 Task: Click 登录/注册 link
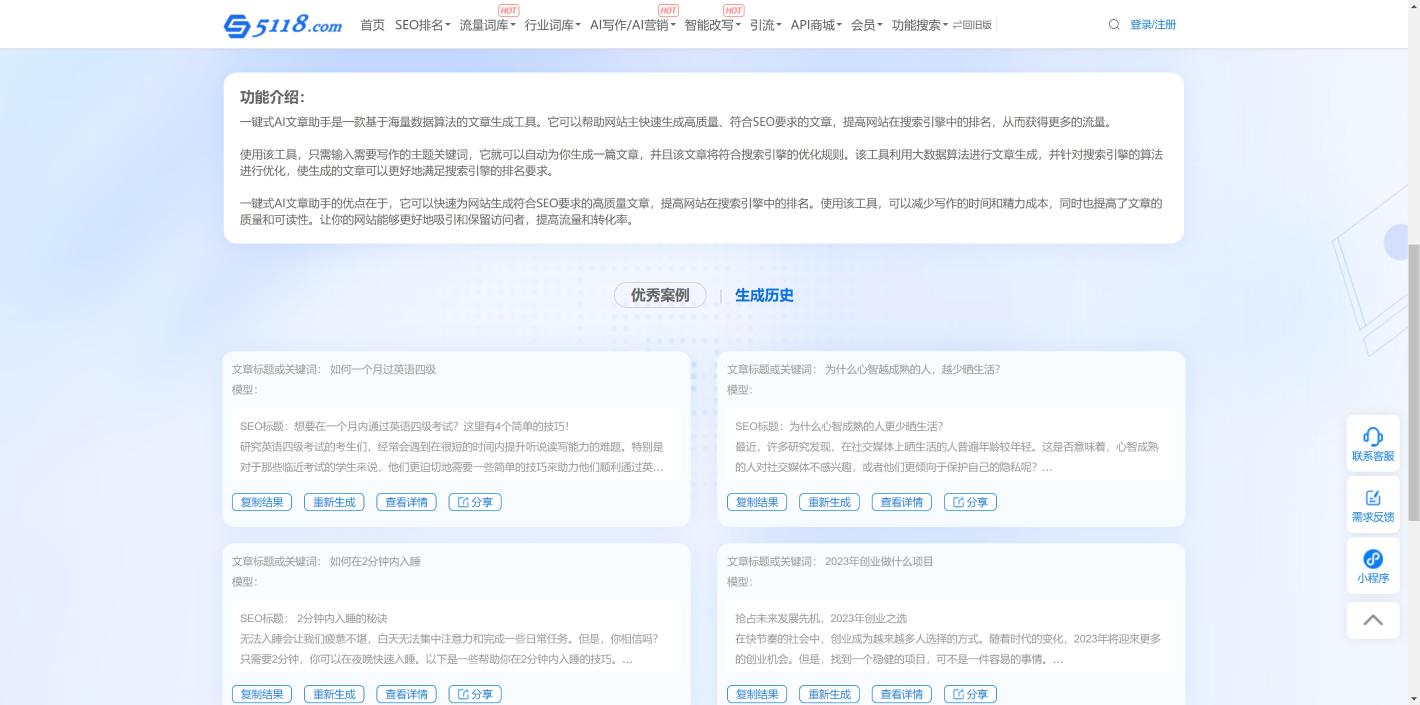[1153, 25]
